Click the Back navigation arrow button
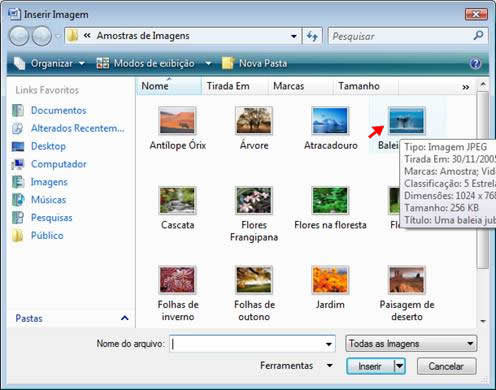 tap(19, 36)
